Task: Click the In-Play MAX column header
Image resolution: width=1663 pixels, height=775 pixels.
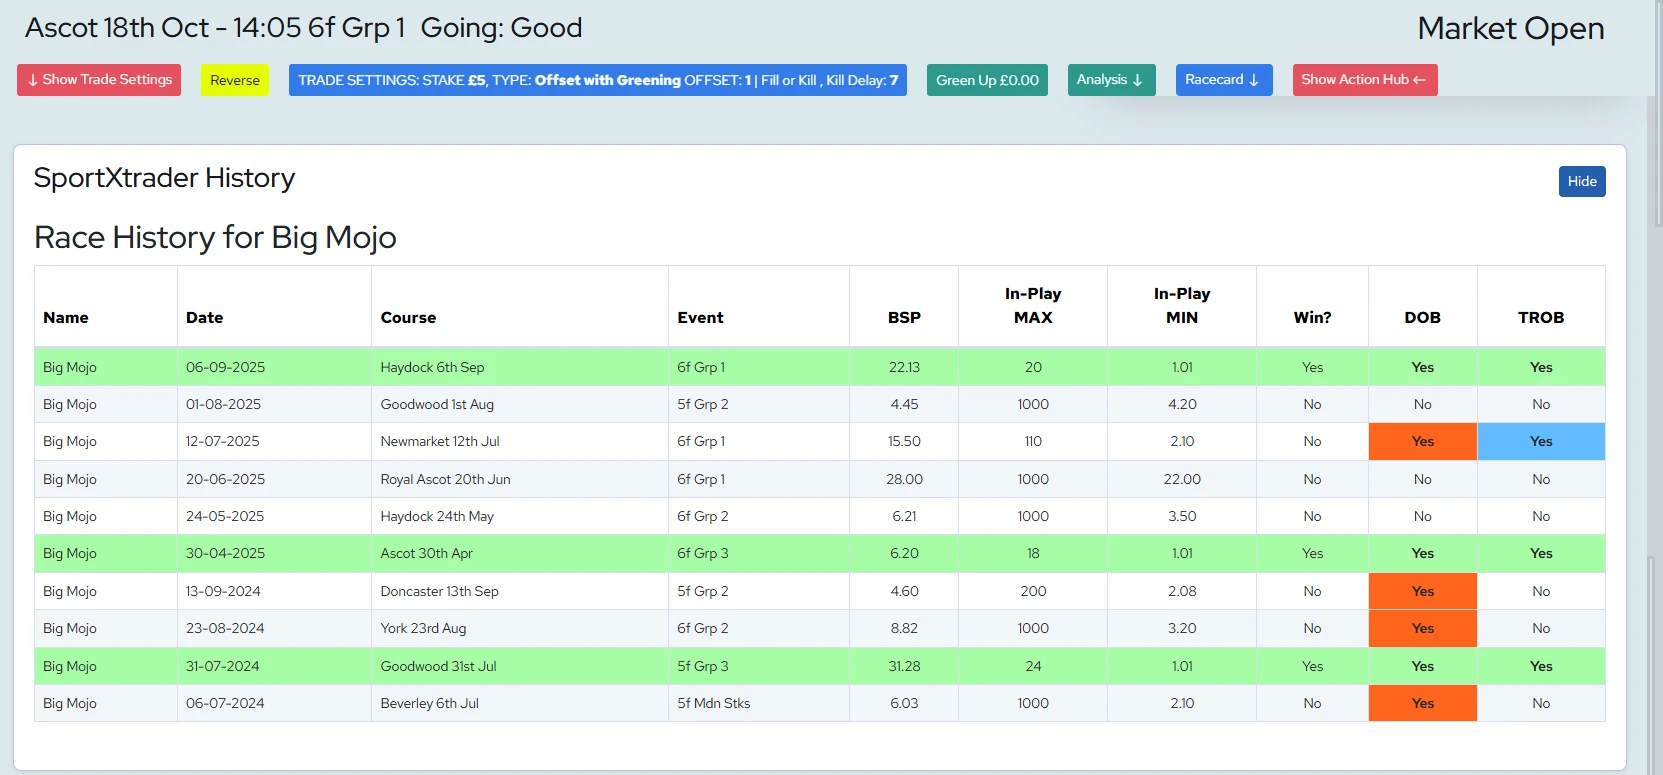Action: 1032,306
